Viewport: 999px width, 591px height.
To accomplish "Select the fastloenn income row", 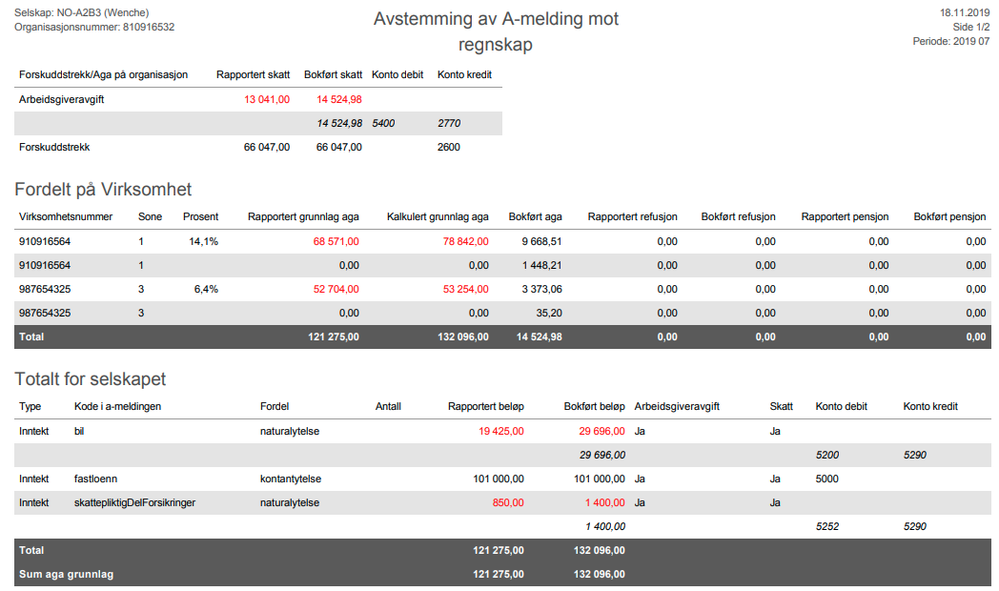I will pos(503,479).
